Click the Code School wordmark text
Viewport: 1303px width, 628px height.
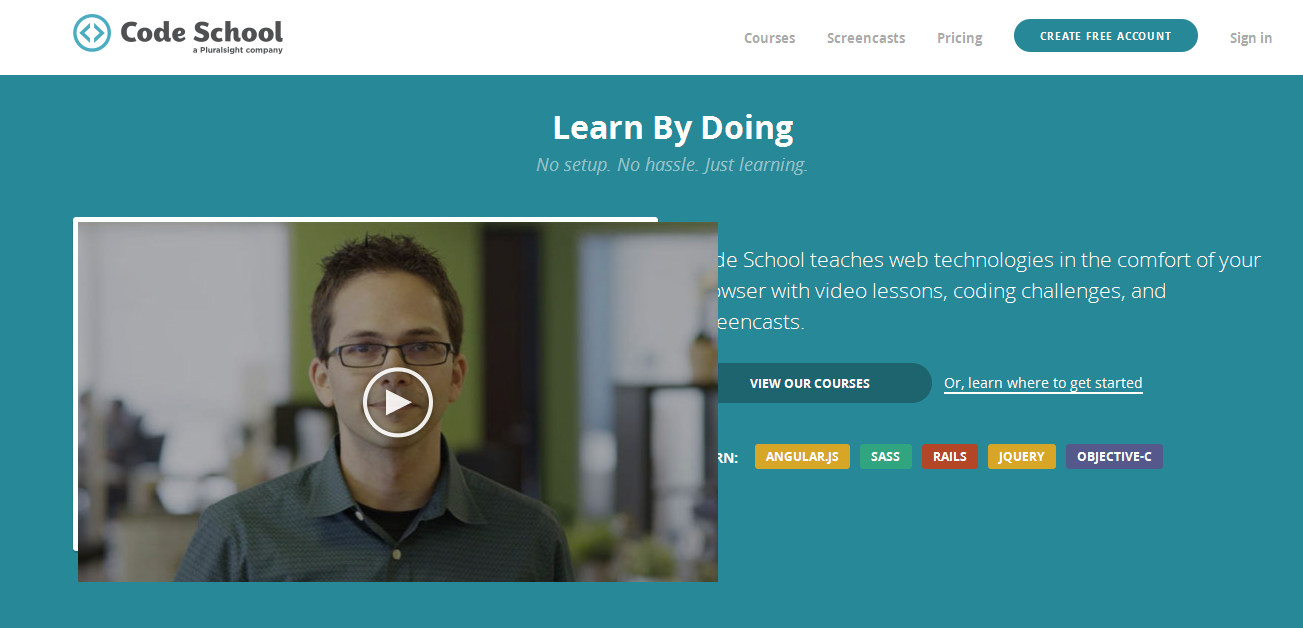coord(201,31)
